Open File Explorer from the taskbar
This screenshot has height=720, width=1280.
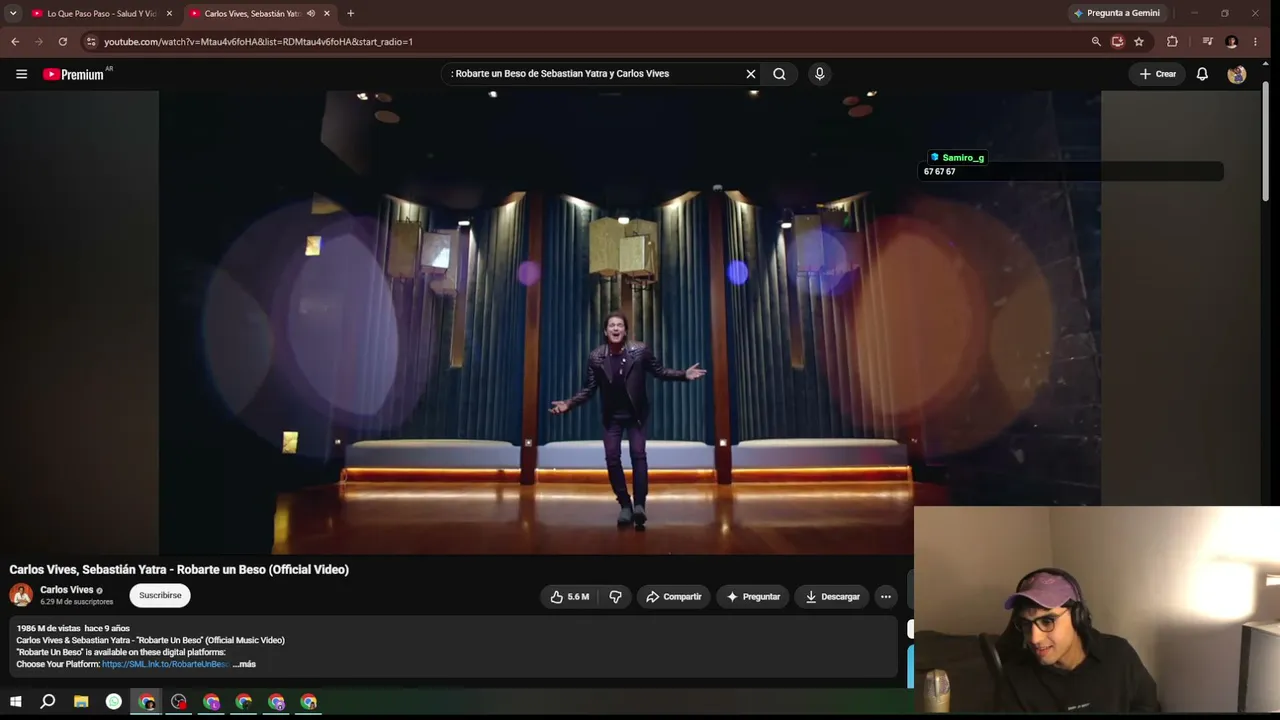(x=81, y=702)
